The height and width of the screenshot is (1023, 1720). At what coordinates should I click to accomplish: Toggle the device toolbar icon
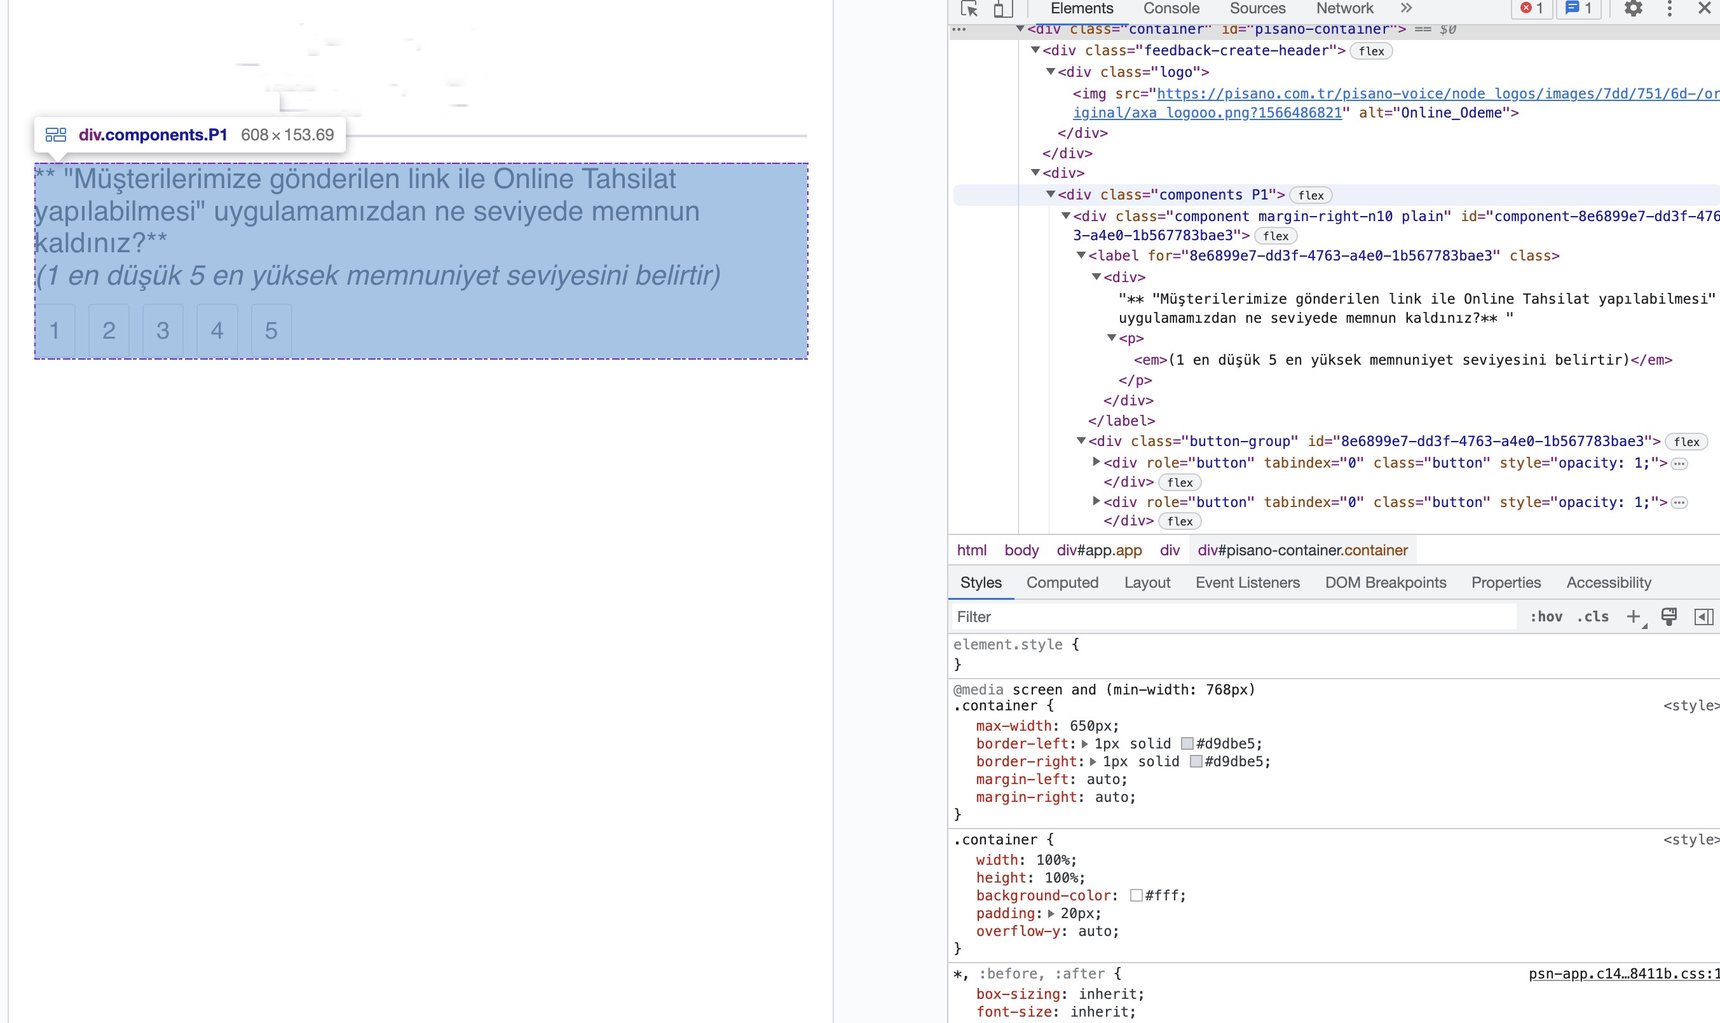pos(1003,9)
